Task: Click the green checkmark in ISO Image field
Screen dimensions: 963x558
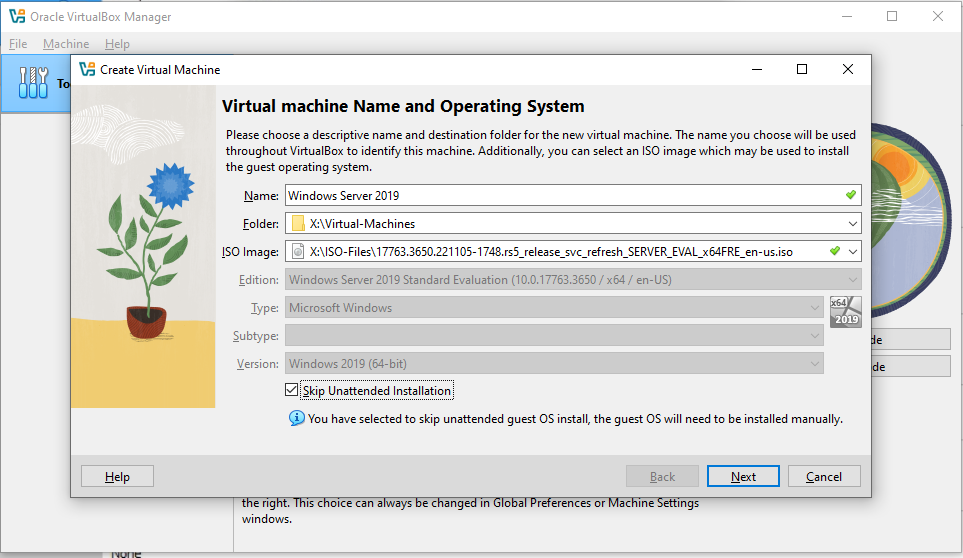Action: click(835, 251)
